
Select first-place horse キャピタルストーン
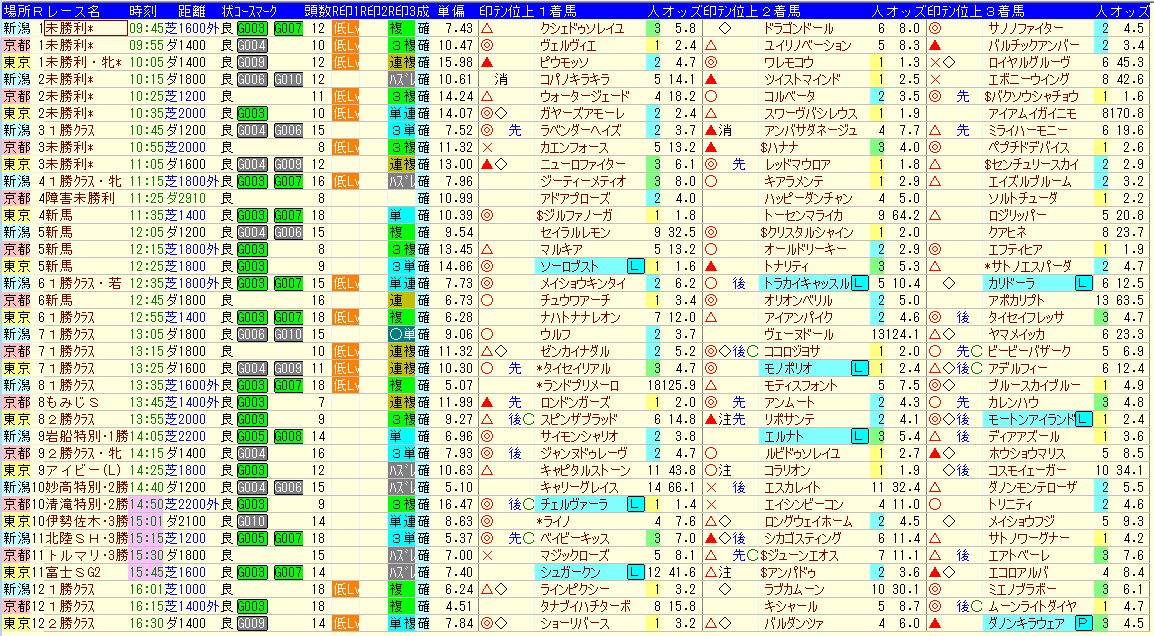pyautogui.click(x=586, y=470)
